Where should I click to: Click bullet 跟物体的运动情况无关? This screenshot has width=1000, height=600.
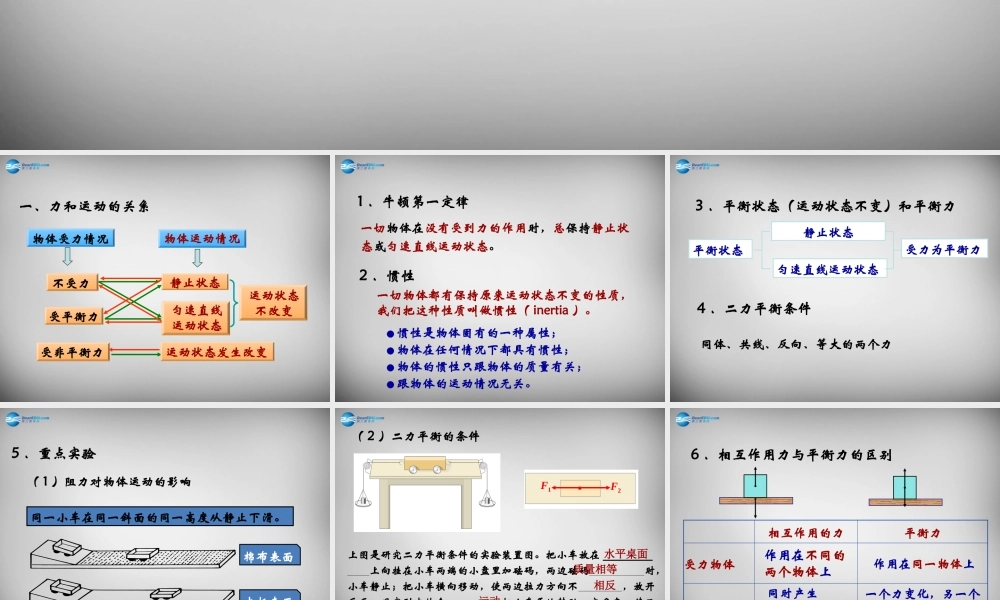(x=459, y=384)
